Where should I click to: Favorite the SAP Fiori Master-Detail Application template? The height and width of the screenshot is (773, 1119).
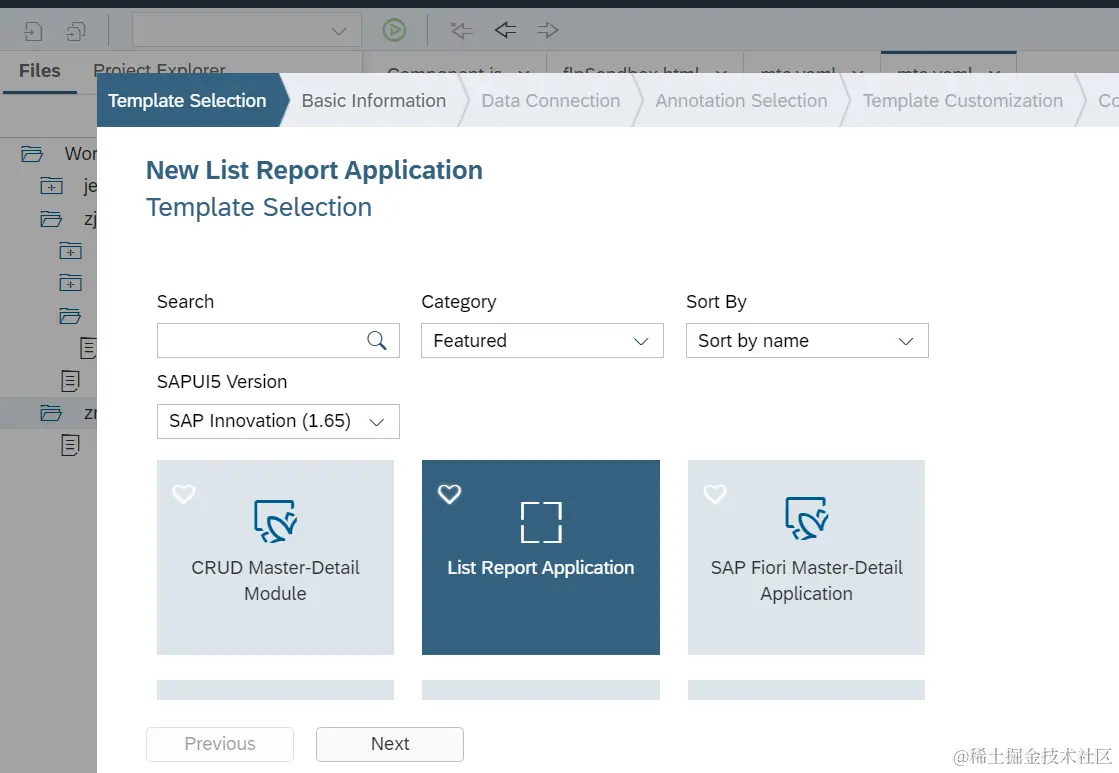(x=714, y=494)
